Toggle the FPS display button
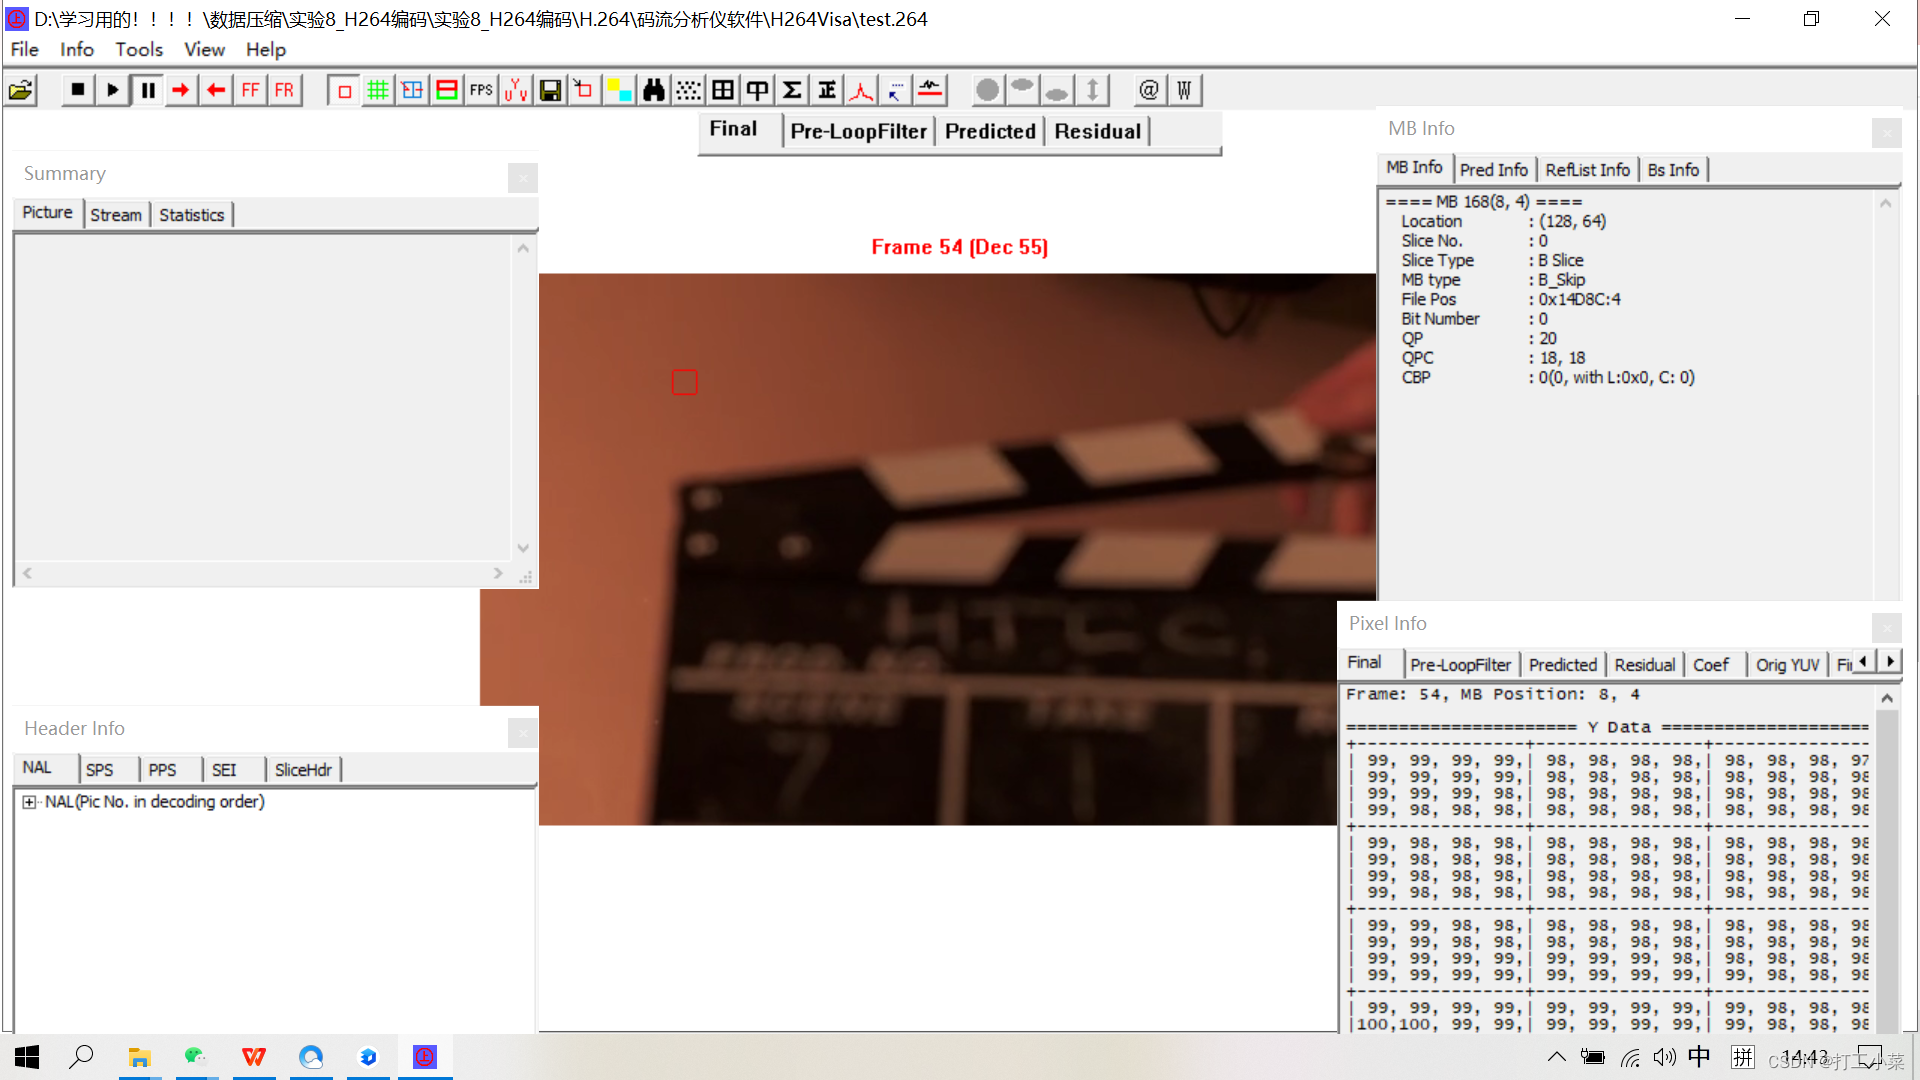Screen dimensions: 1920x1080 pos(481,91)
